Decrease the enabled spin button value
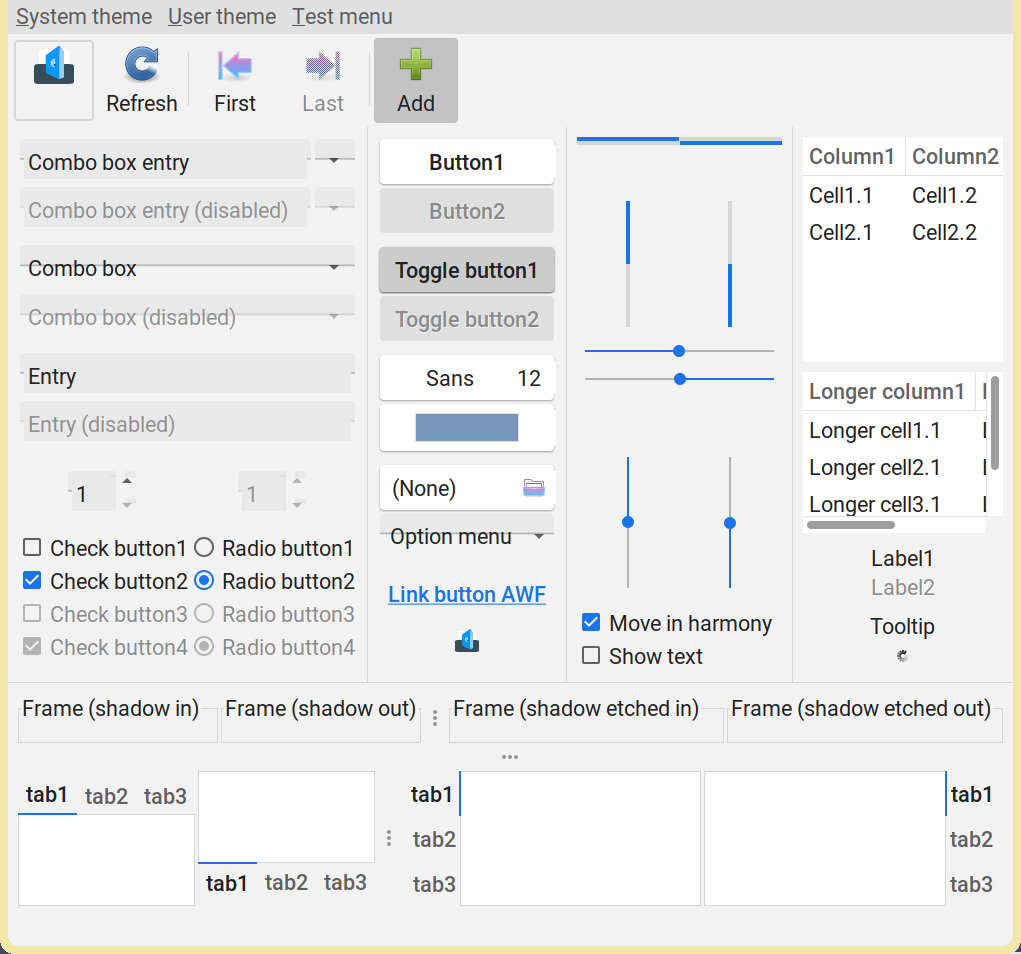The image size is (1021, 954). (128, 505)
